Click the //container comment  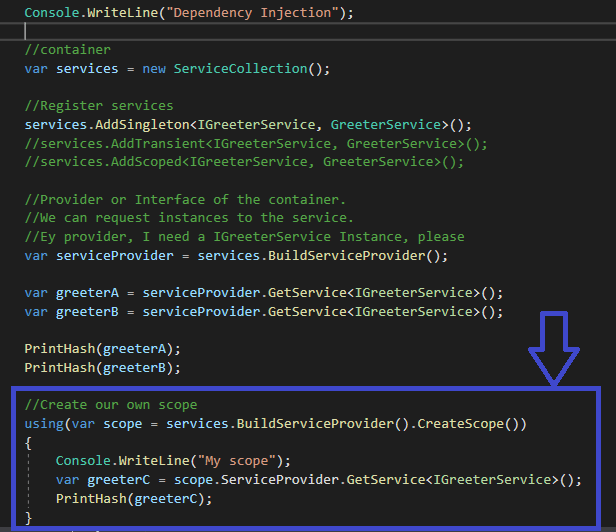coord(68,50)
